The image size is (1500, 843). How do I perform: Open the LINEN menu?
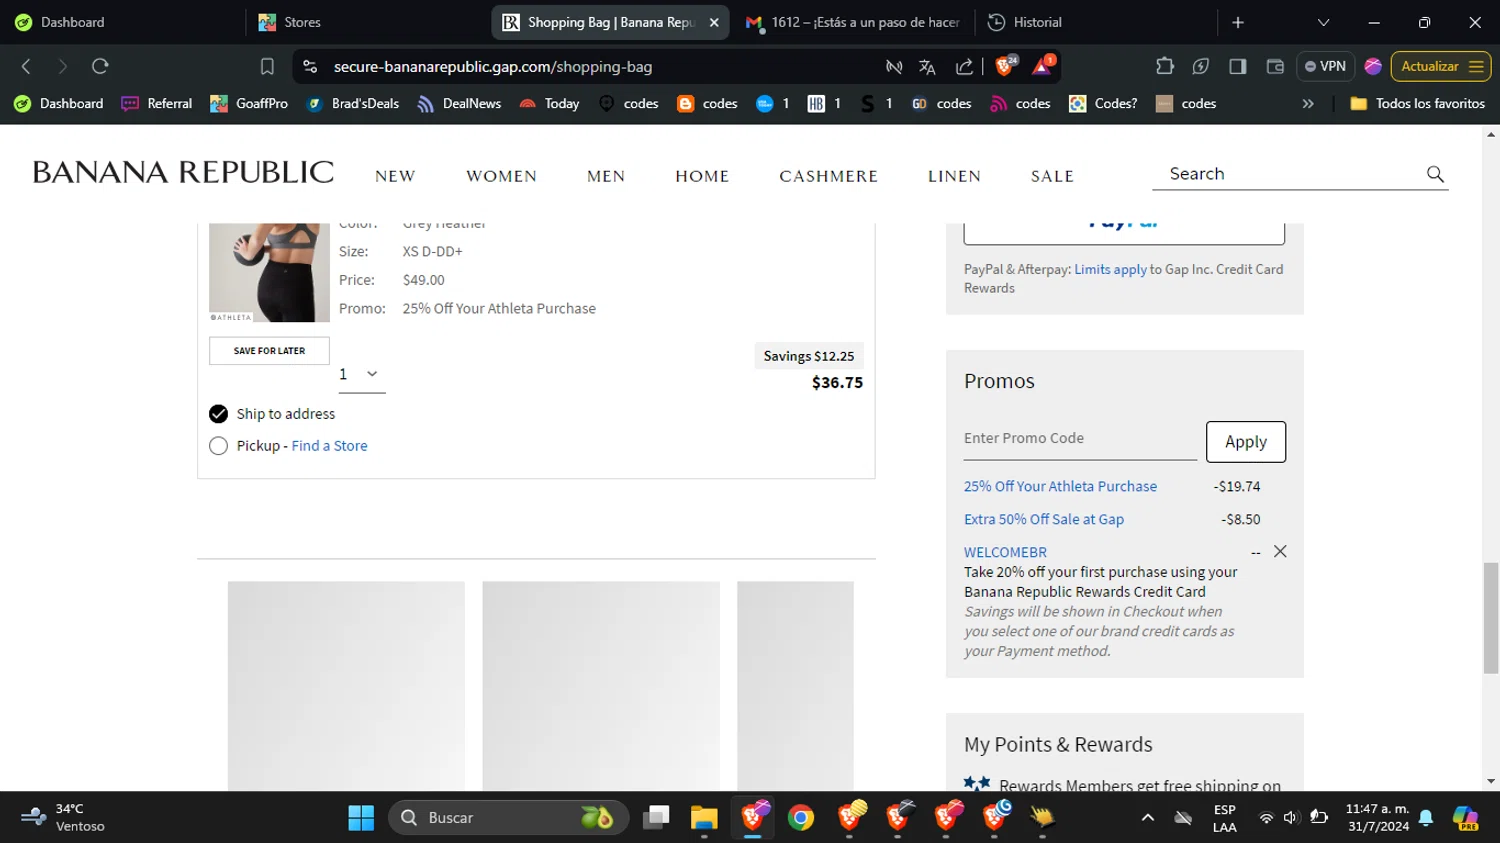954,176
